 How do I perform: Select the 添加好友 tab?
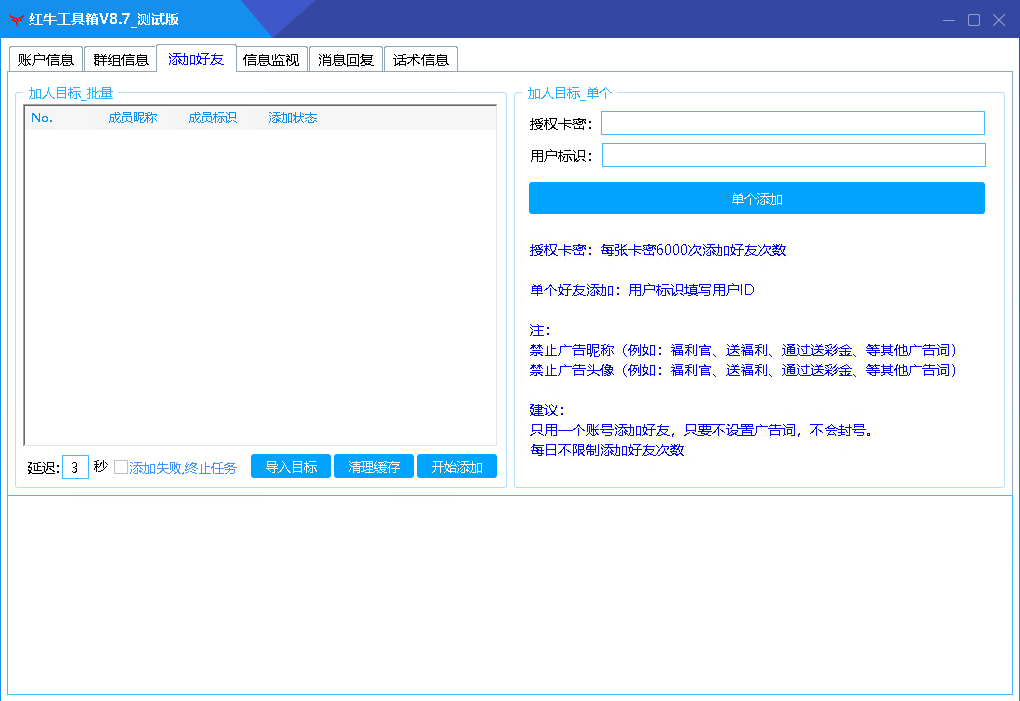pyautogui.click(x=196, y=59)
